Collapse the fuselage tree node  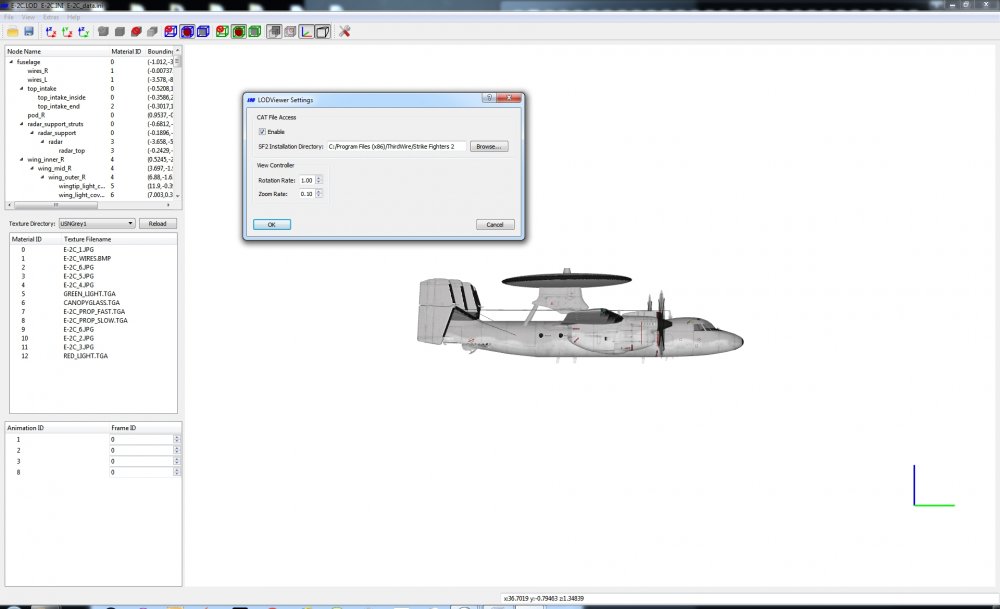(x=11, y=62)
